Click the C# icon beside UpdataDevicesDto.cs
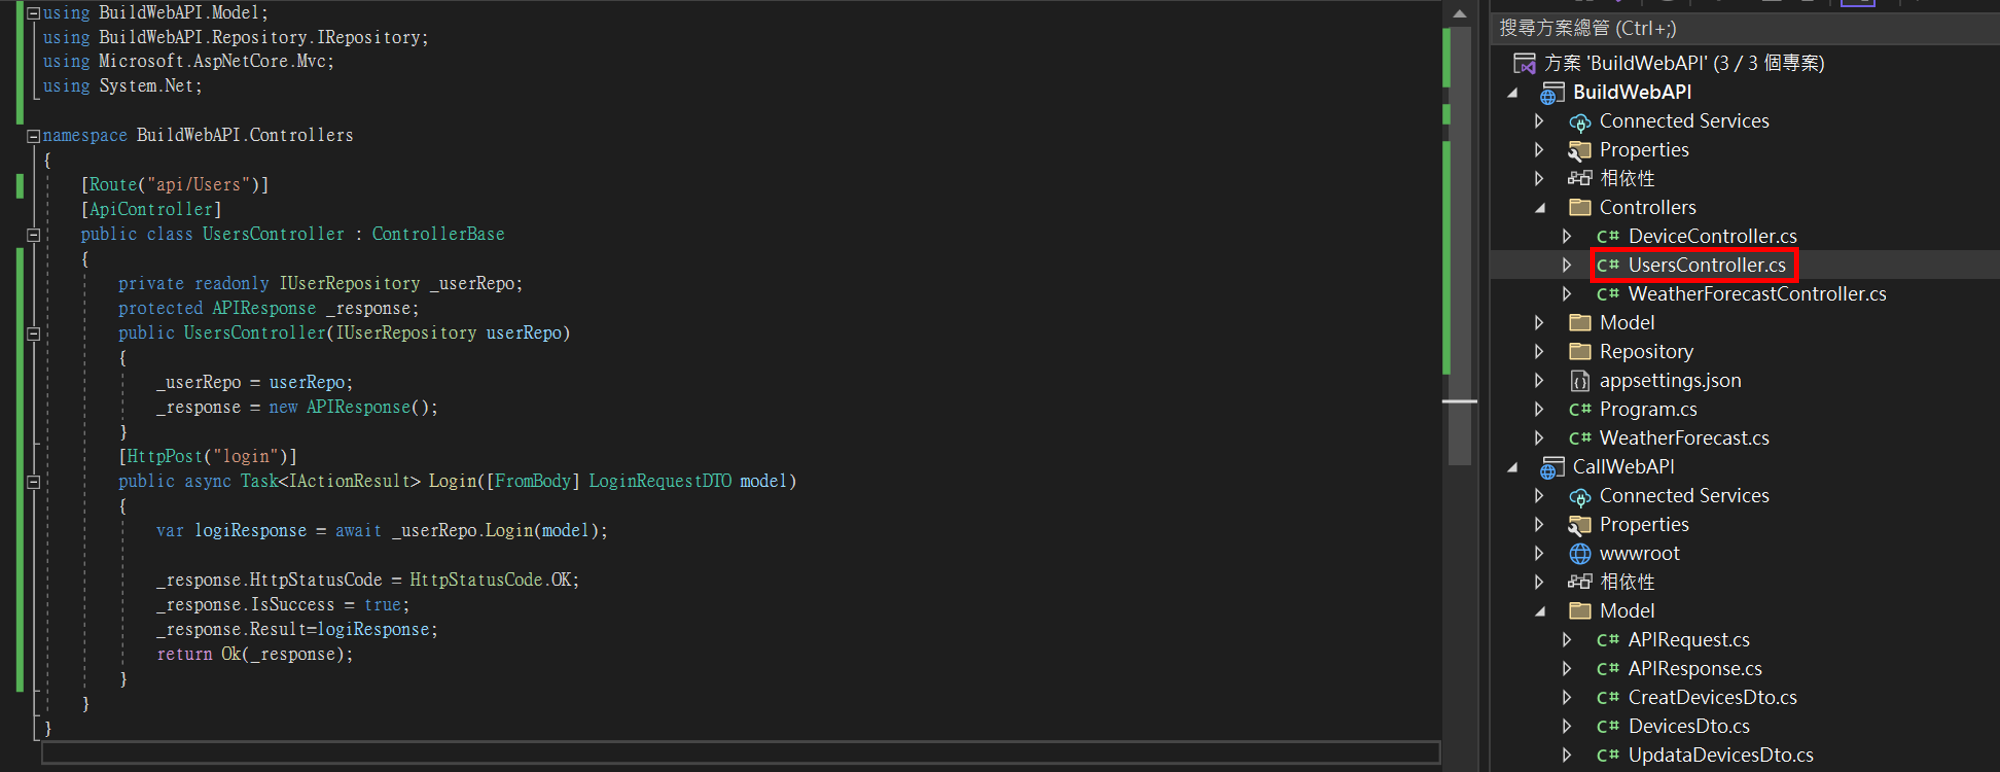The width and height of the screenshot is (2000, 772). pos(1608,756)
